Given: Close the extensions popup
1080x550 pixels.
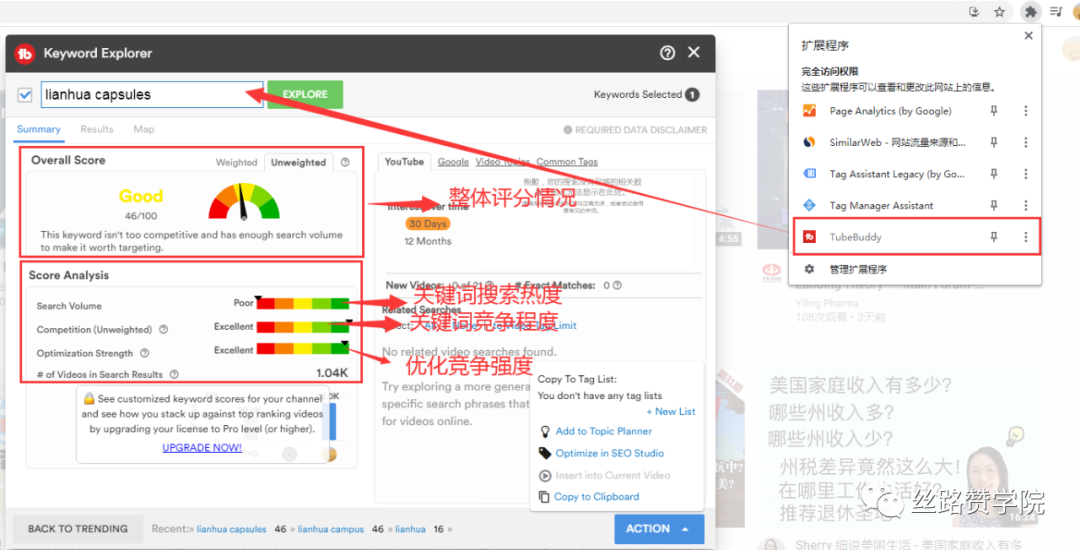Looking at the screenshot, I should point(1028,36).
